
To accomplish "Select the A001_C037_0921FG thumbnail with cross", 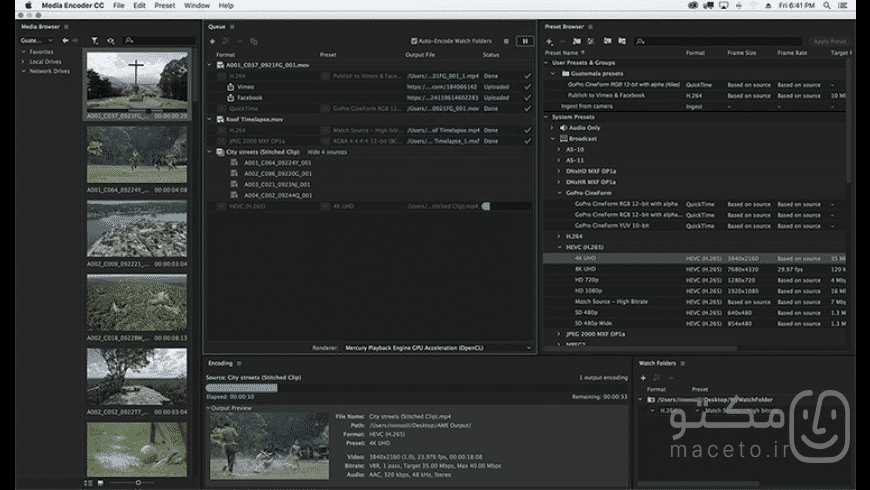I will (x=137, y=82).
